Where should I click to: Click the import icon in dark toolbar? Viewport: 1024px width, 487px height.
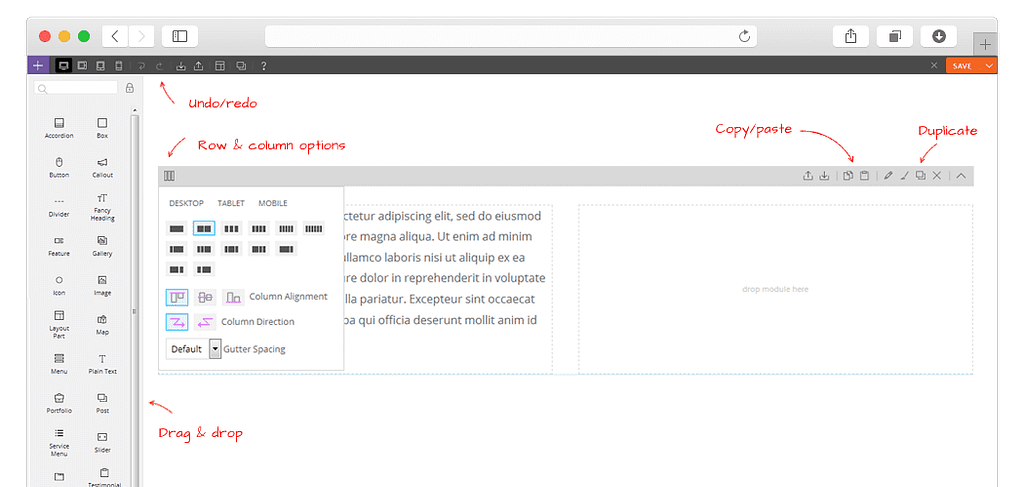click(x=181, y=66)
